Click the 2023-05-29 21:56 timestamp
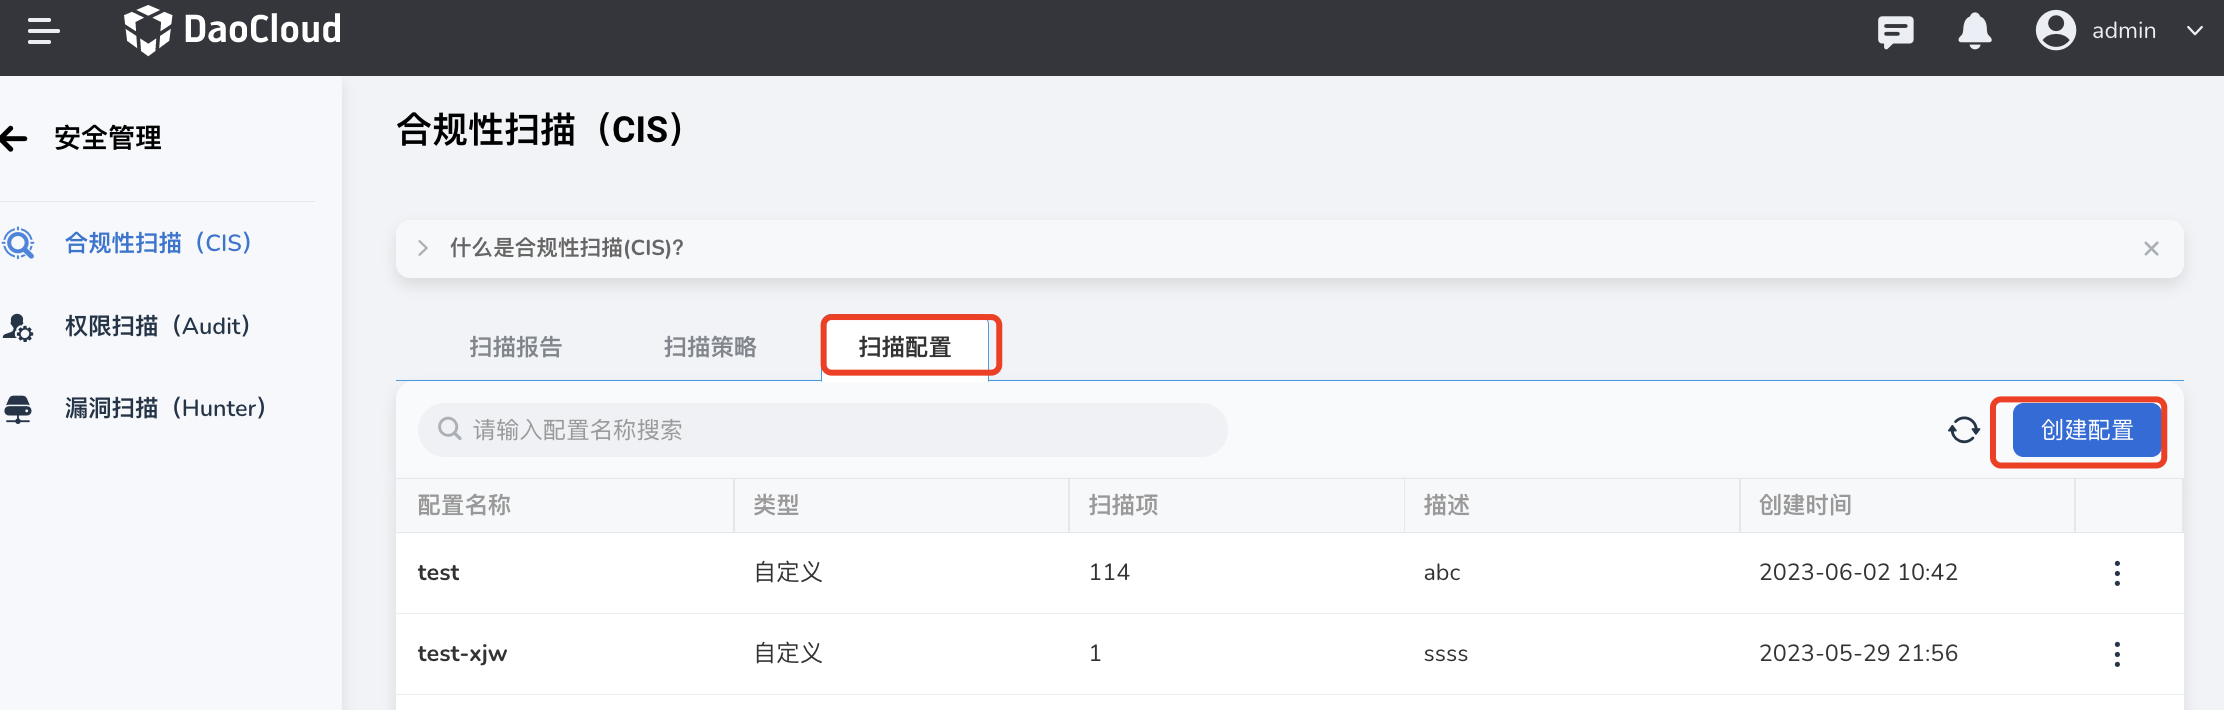 click(1858, 653)
